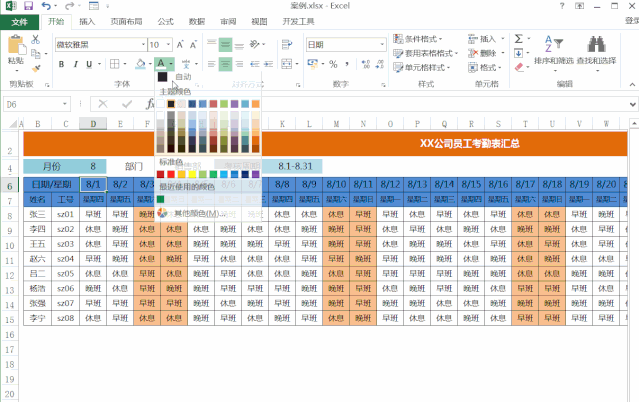Click the Cut scissors icon
Viewport: 639px width, 402px height.
[x=35, y=39]
